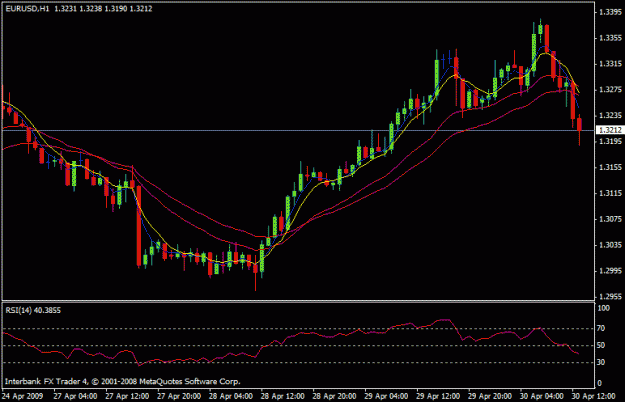Click the 1.3315 price axis value
This screenshot has width=625, height=402.
[x=610, y=64]
